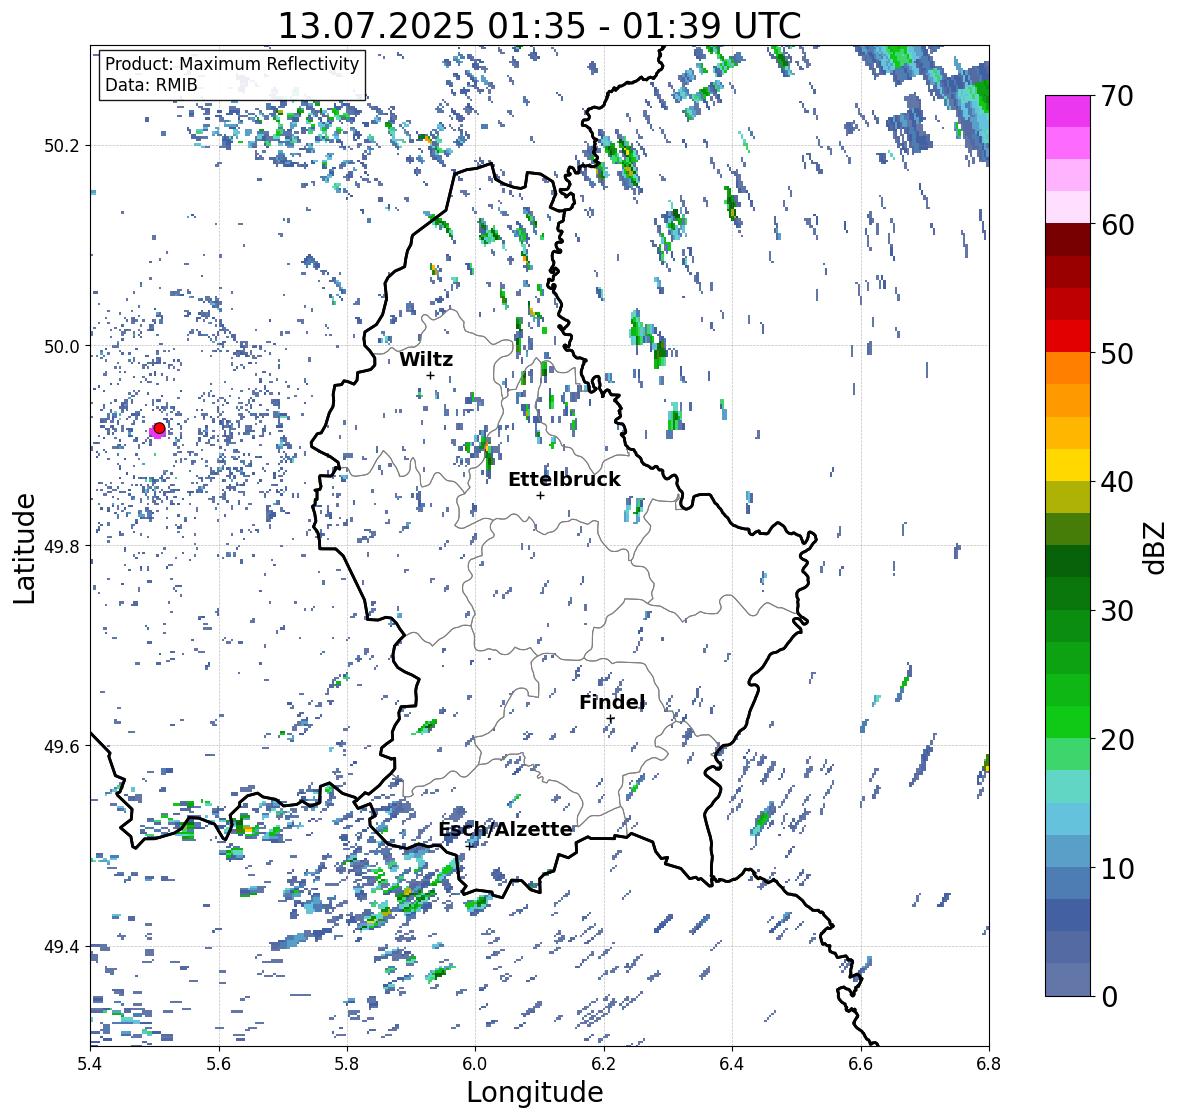Pick the dark maroon swatch just below 60

tap(1068, 240)
